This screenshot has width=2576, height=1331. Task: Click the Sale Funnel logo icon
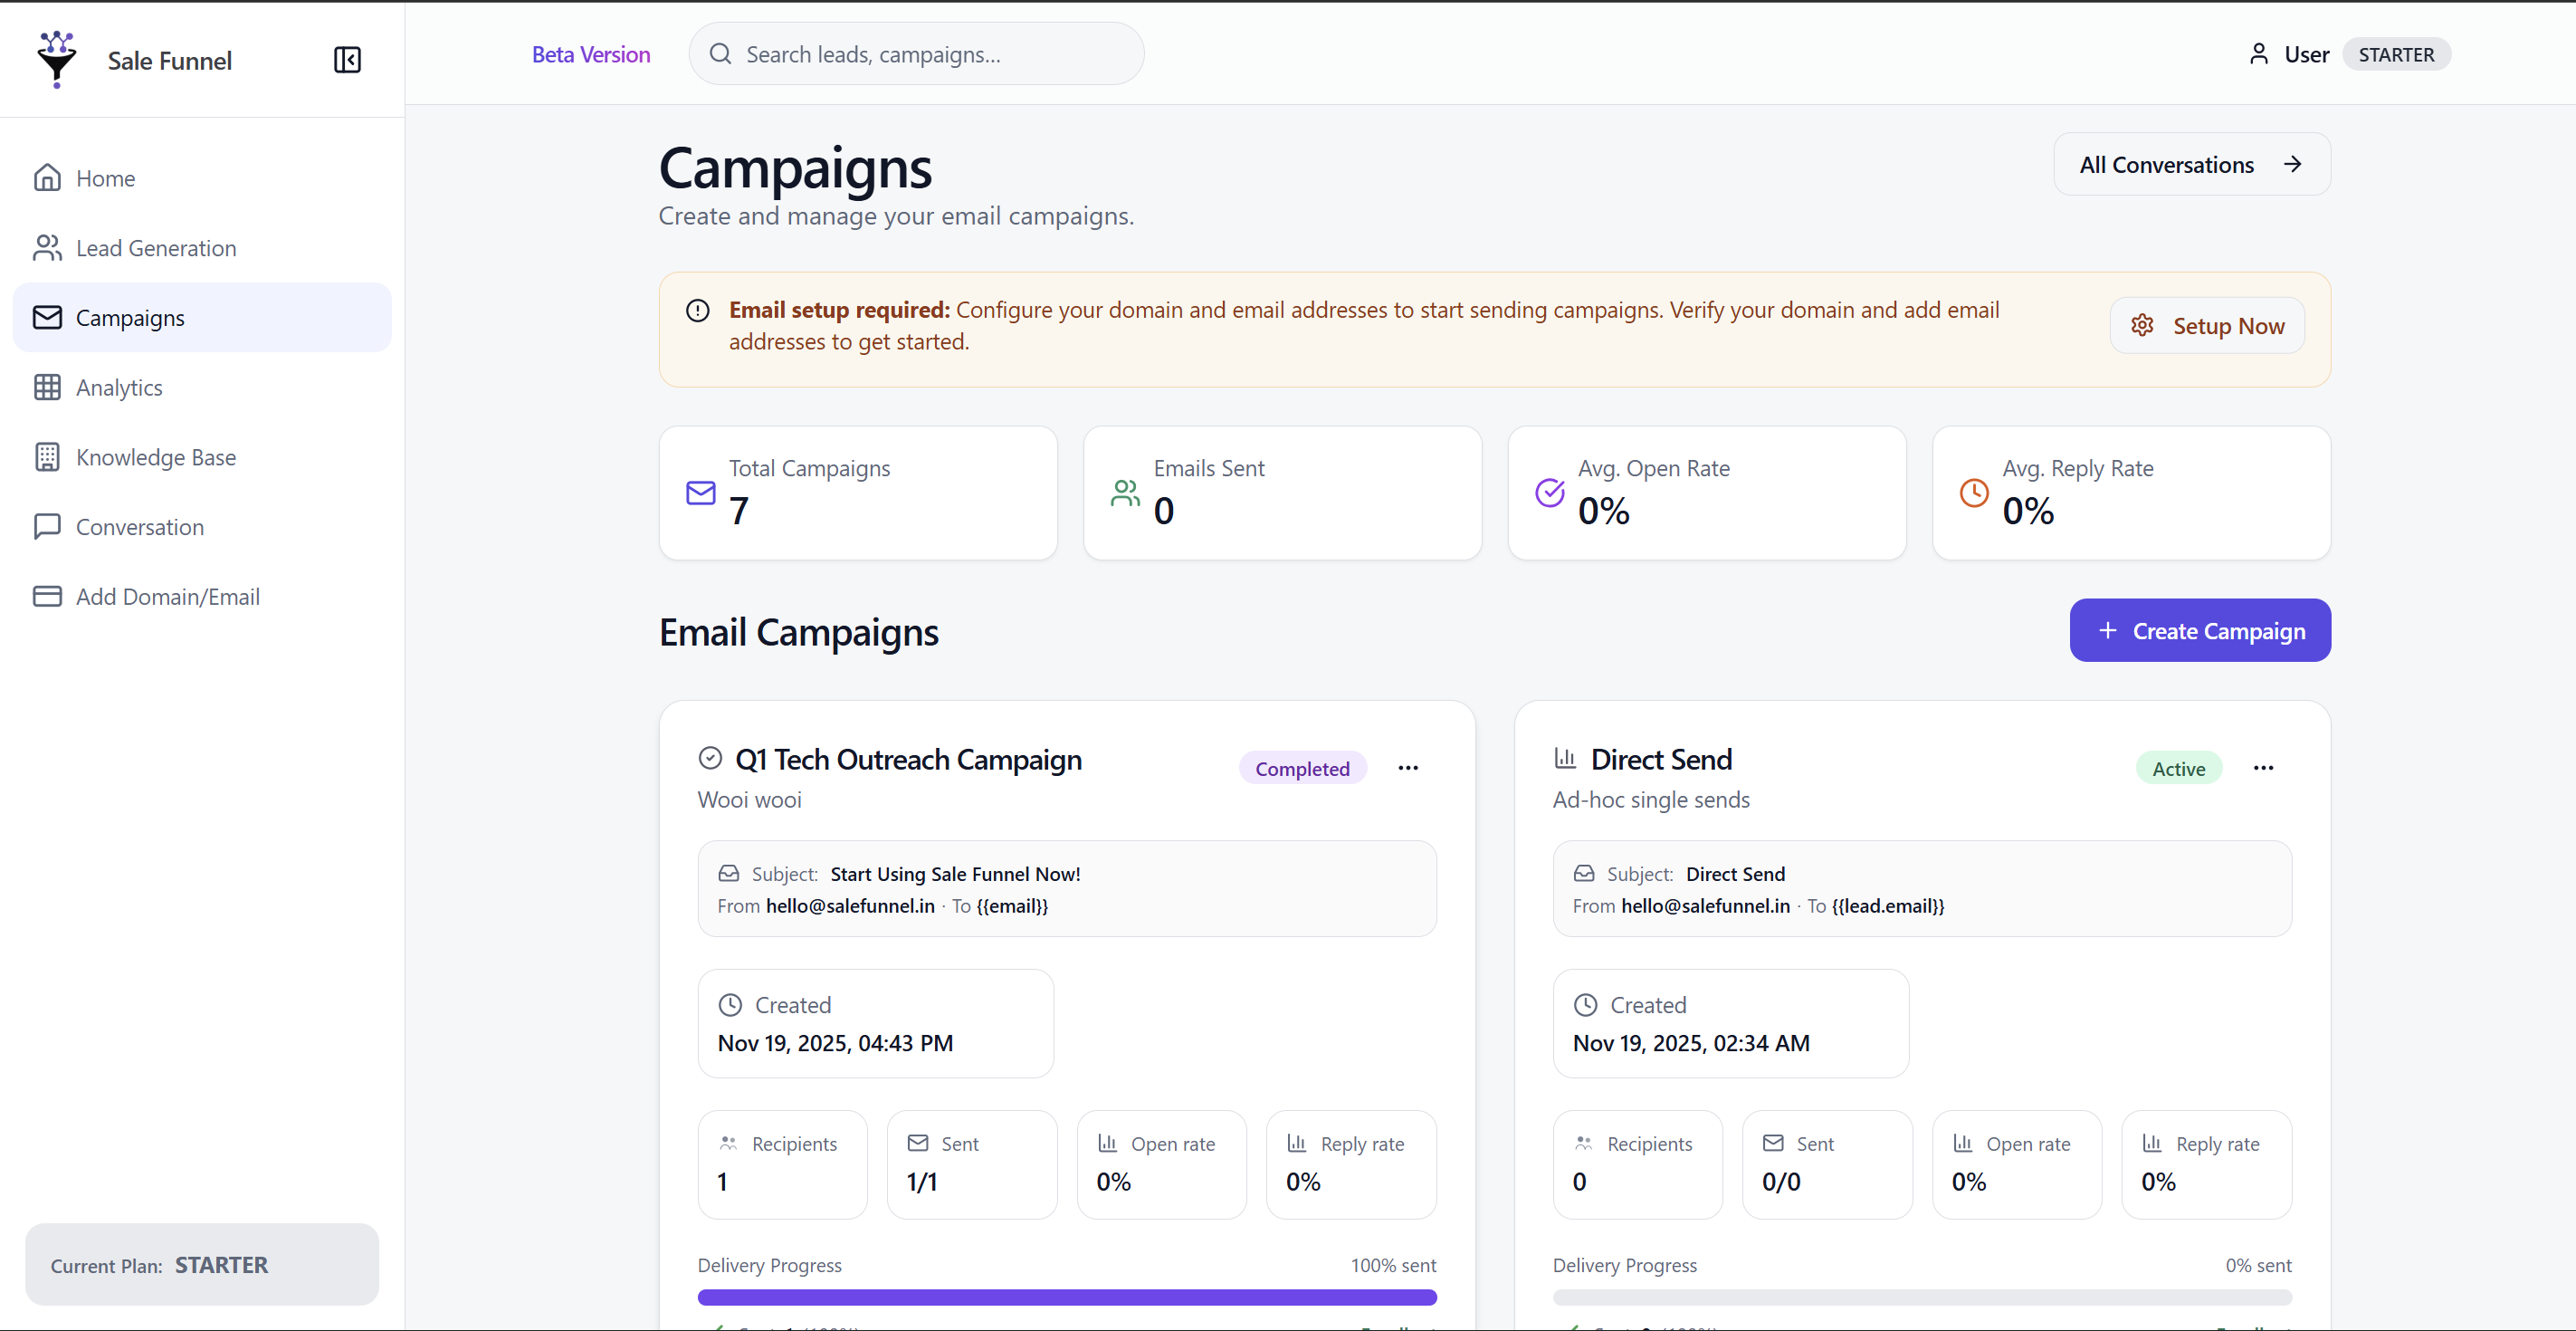click(56, 59)
